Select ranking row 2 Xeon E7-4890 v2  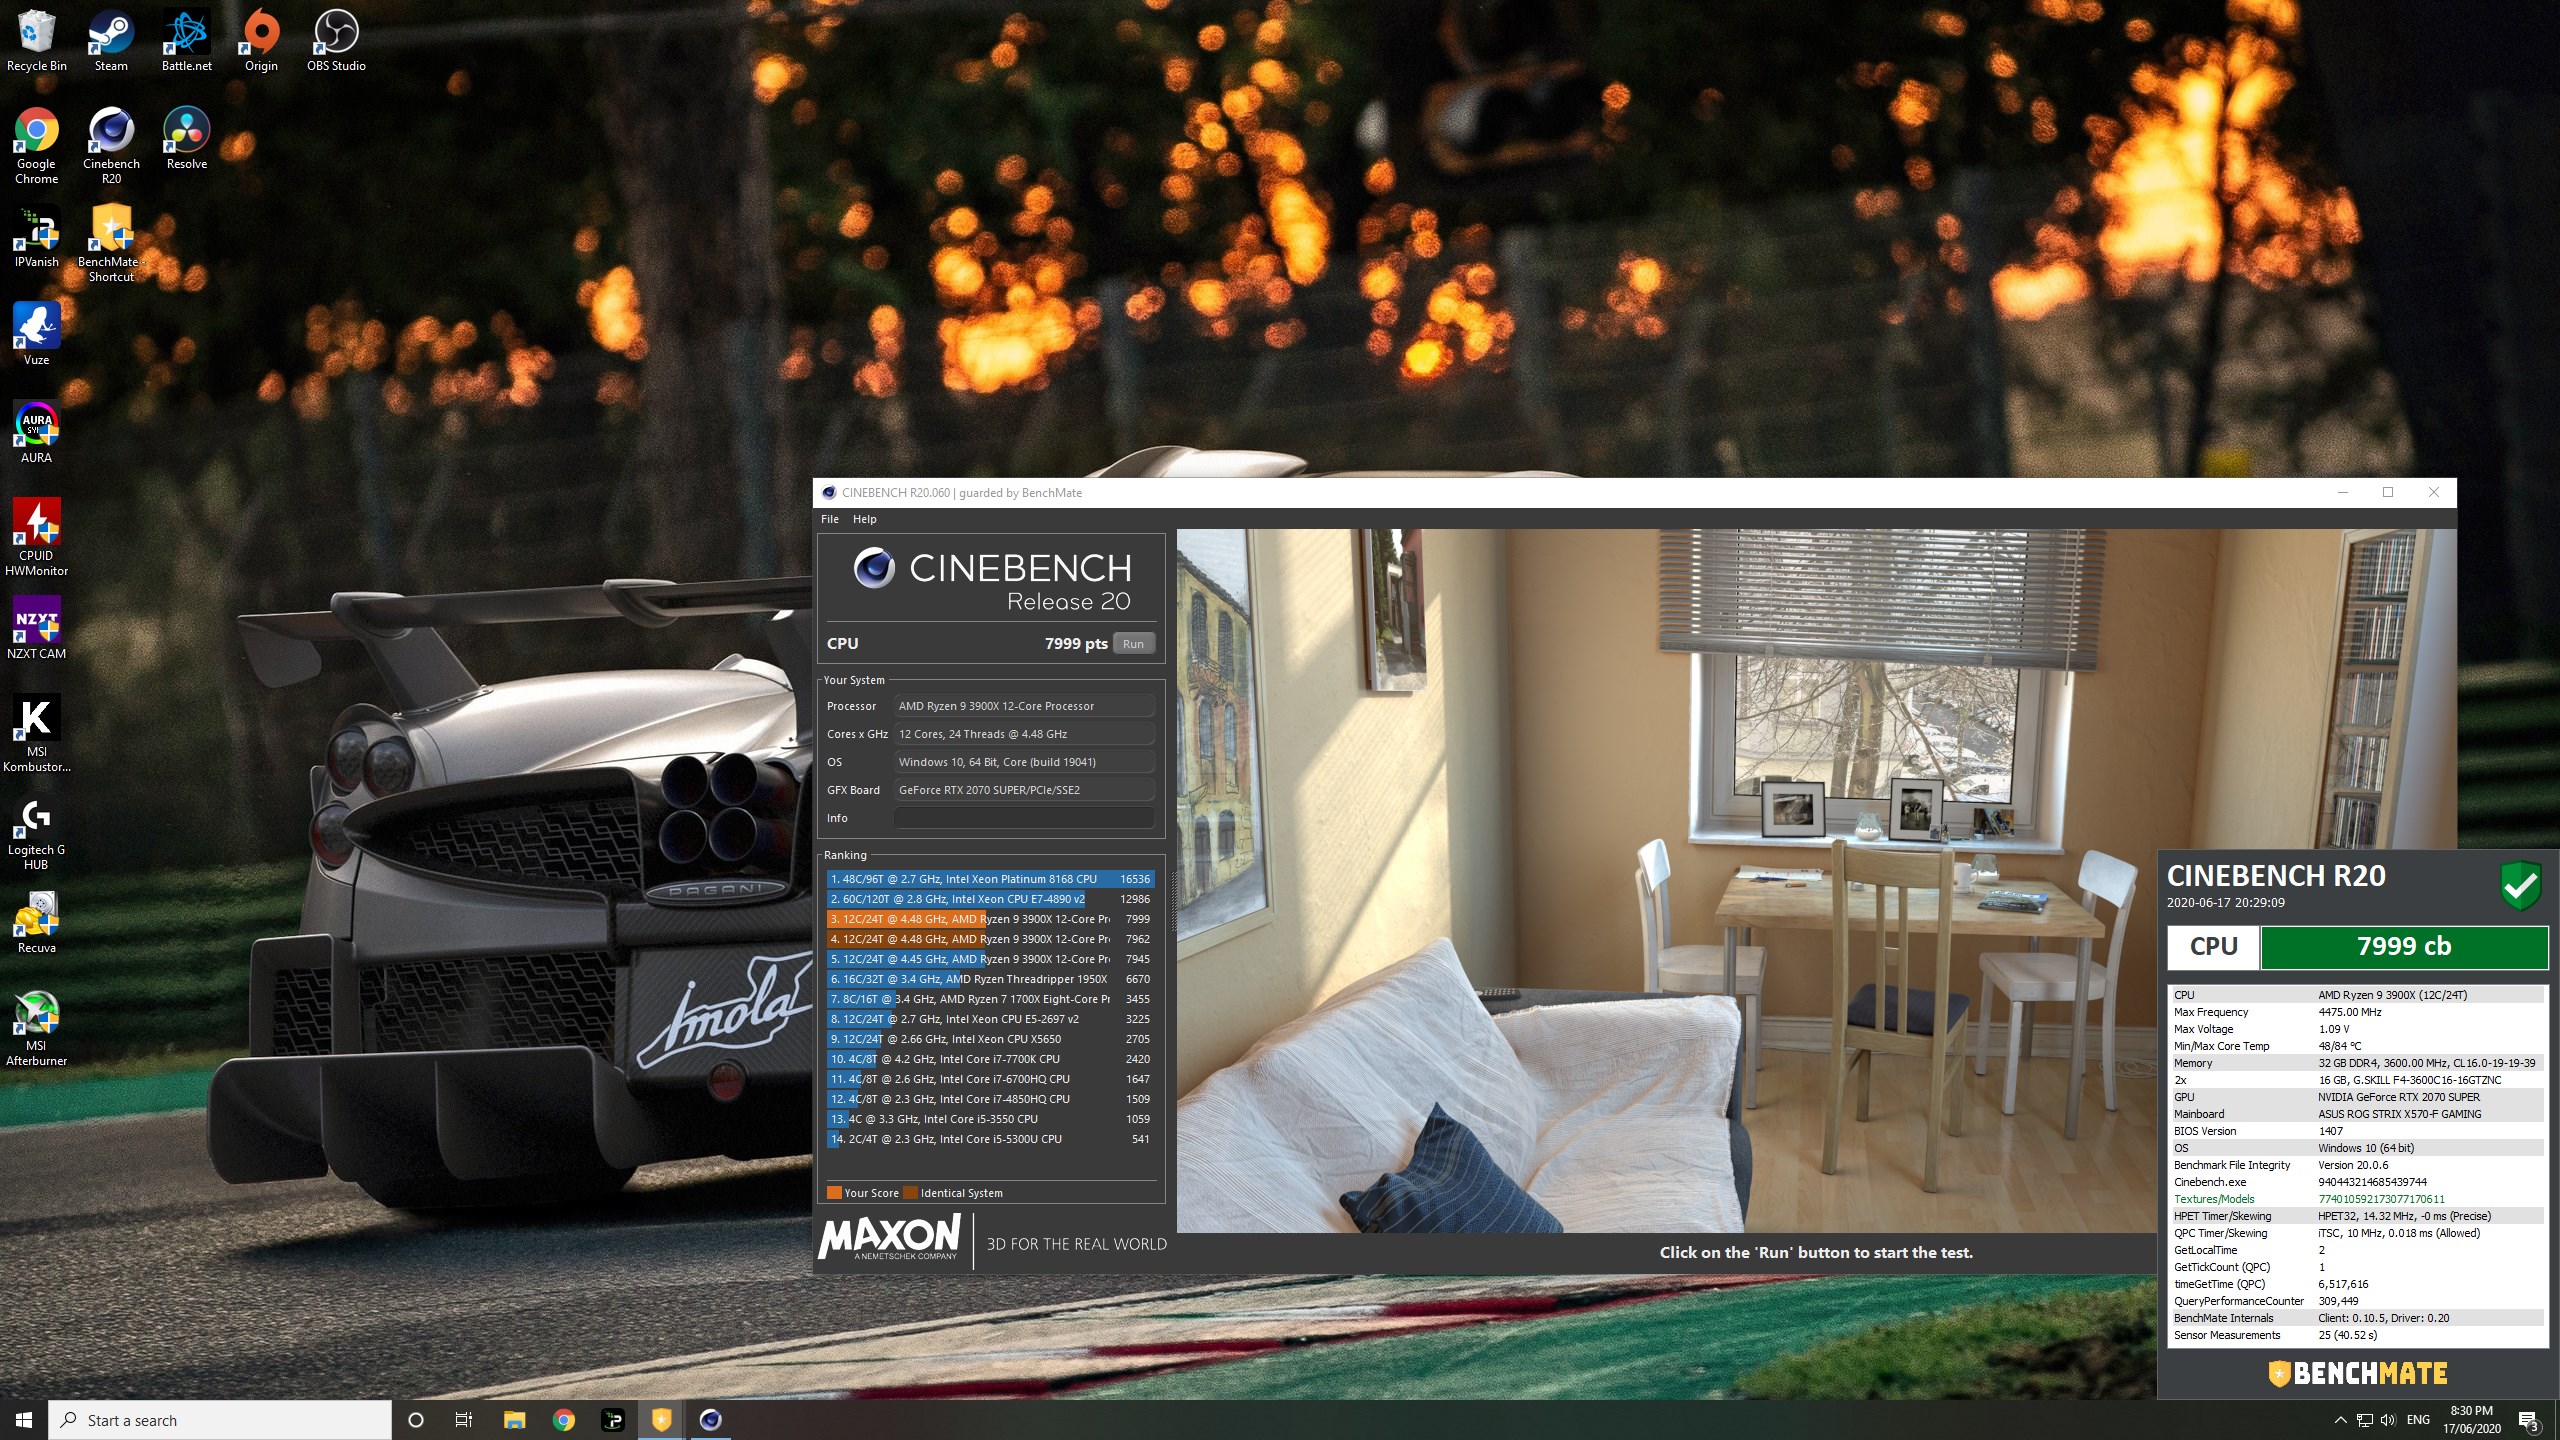tap(990, 899)
